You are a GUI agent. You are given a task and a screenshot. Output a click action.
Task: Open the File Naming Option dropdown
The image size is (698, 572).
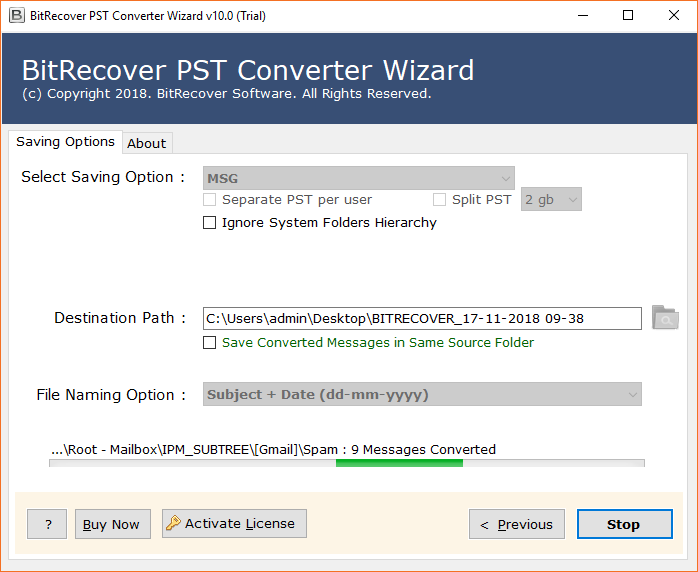tap(423, 394)
